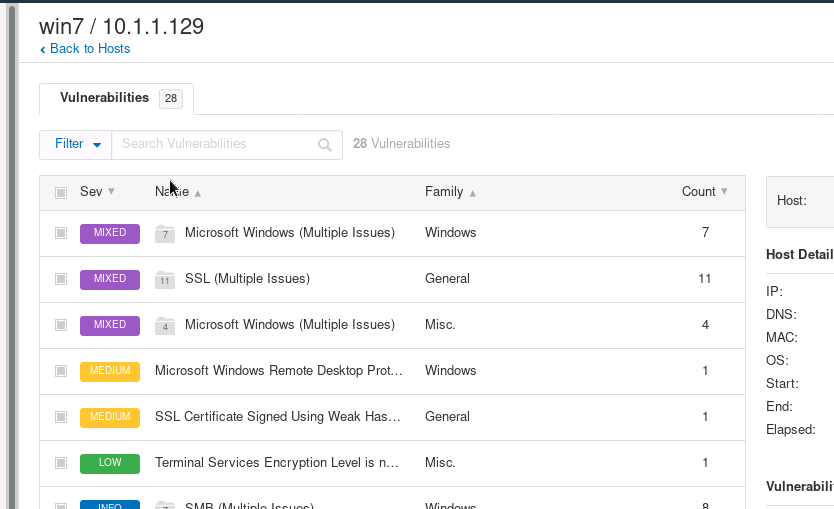
Task: Open SSL Certificate Signed Using Weak Has… entry
Action: [278, 416]
